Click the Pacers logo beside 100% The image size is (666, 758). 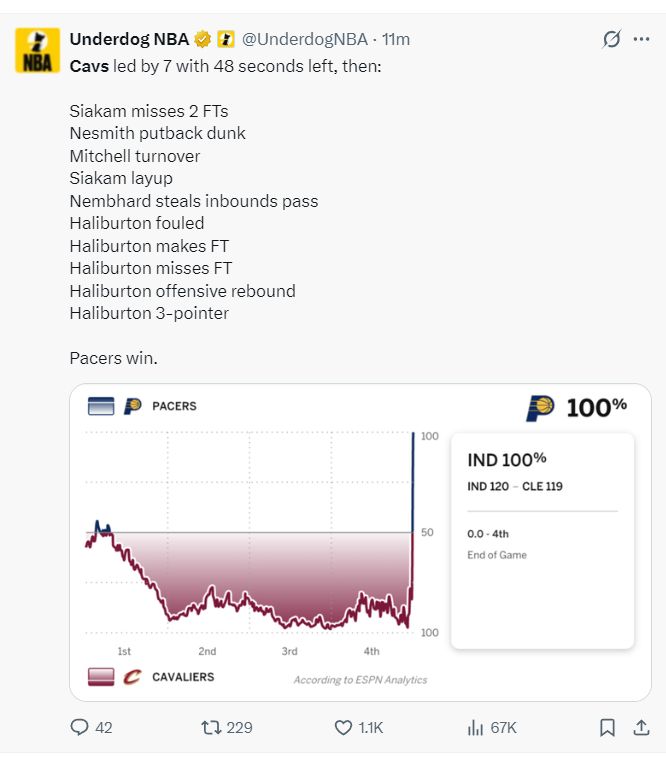(x=540, y=408)
